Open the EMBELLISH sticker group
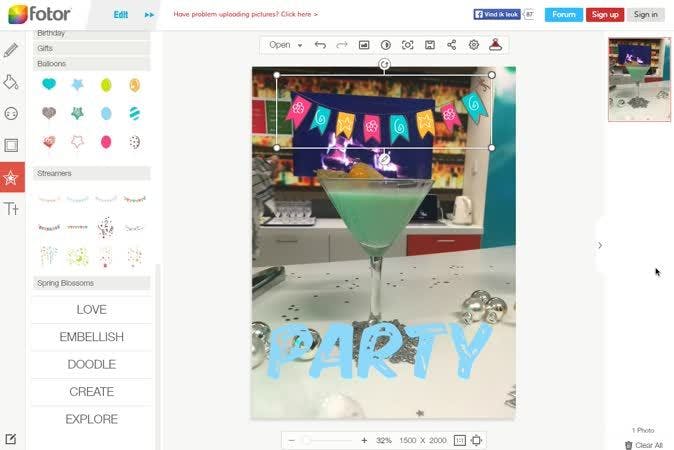The height and width of the screenshot is (450, 674). tap(92, 337)
